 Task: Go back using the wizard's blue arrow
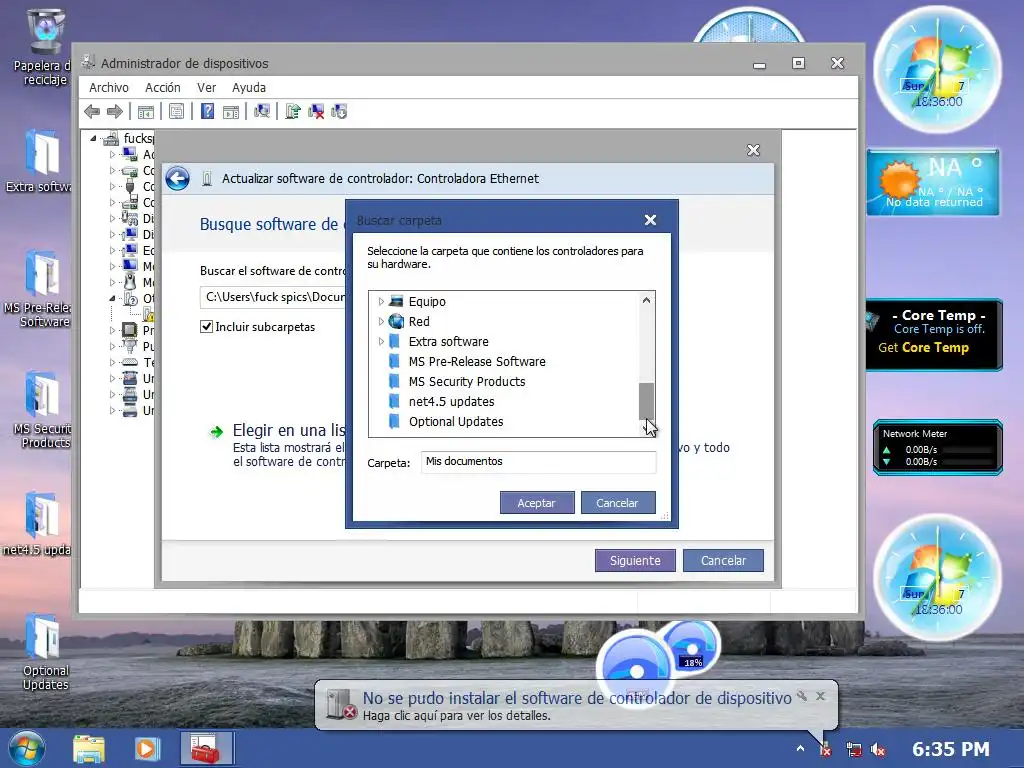click(178, 178)
